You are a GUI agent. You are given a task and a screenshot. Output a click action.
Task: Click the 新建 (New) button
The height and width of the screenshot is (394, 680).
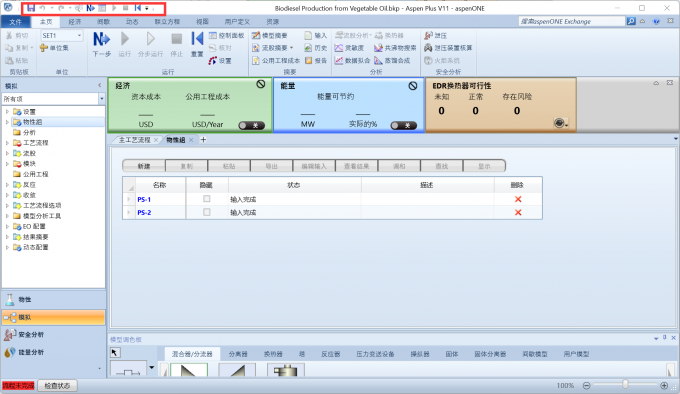pyautogui.click(x=144, y=166)
